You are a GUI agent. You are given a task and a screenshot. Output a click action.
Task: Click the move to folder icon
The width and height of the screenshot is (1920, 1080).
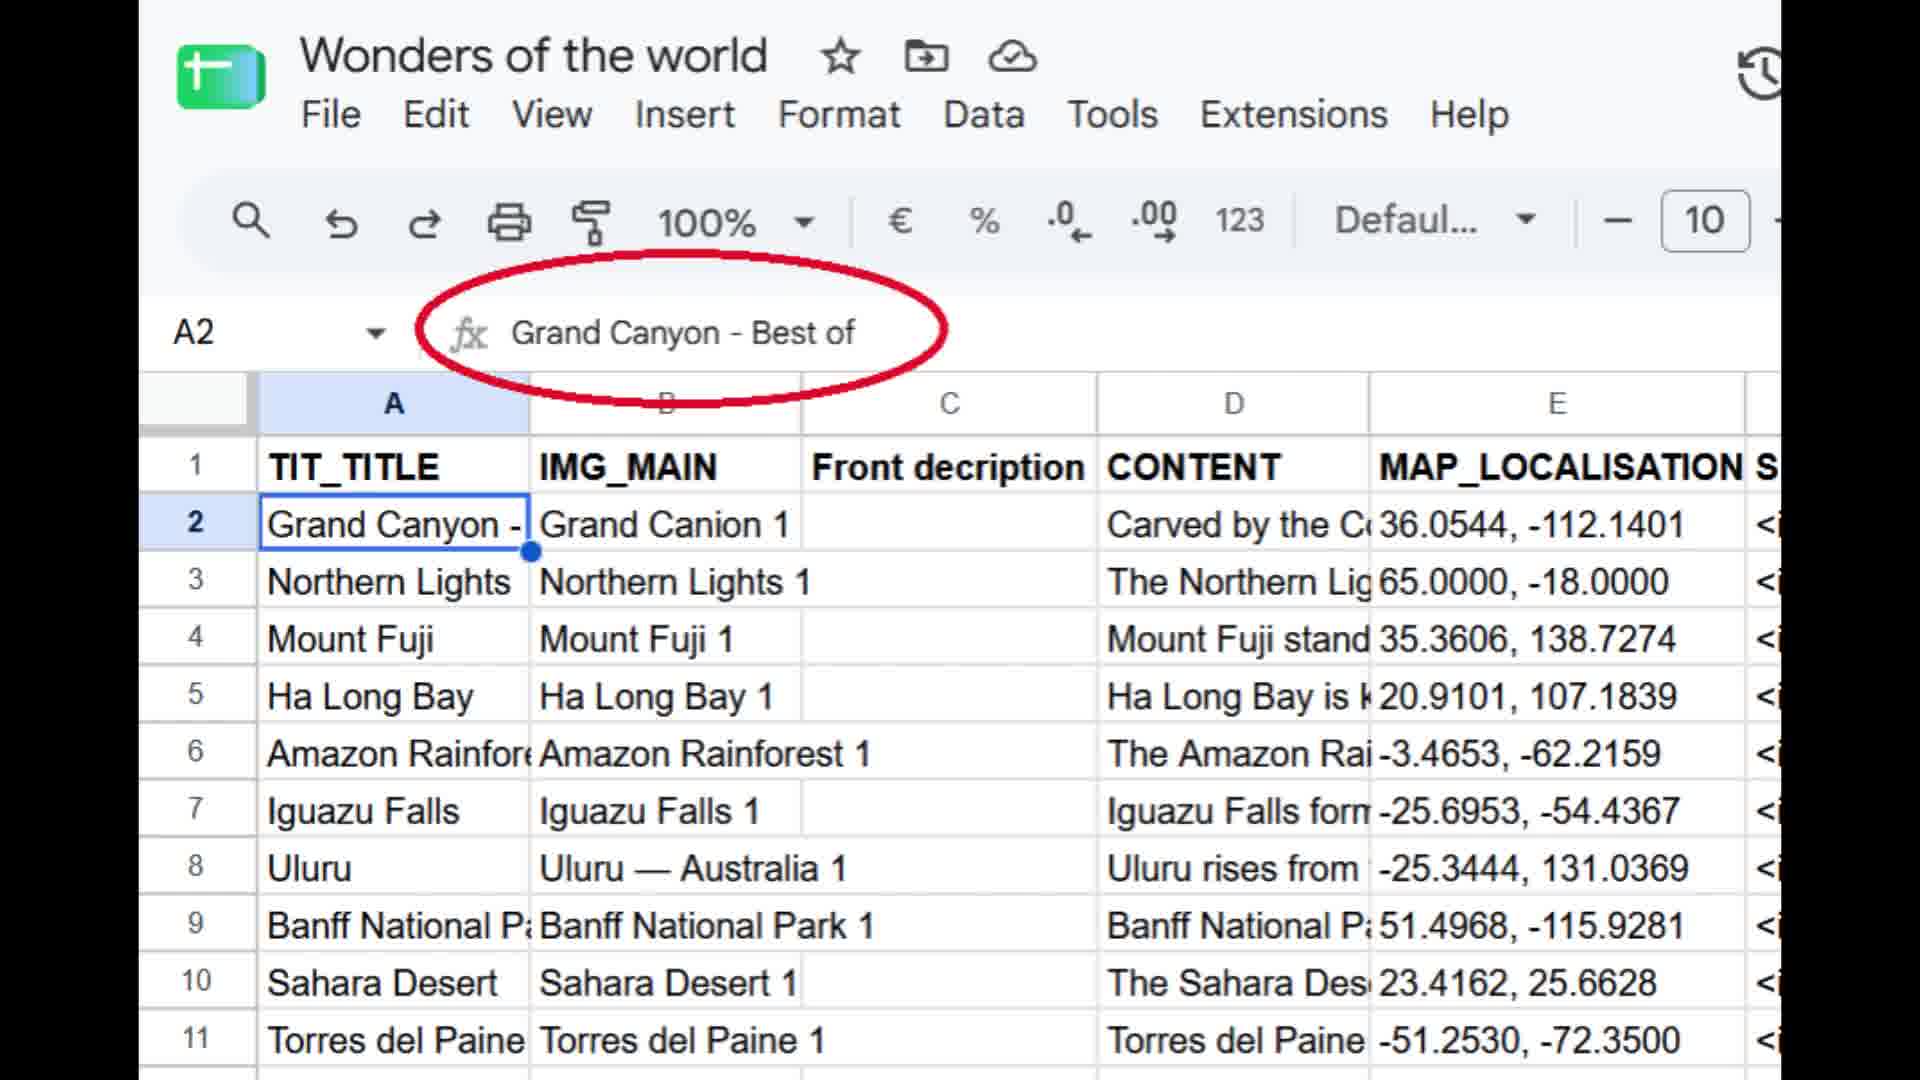coord(926,57)
